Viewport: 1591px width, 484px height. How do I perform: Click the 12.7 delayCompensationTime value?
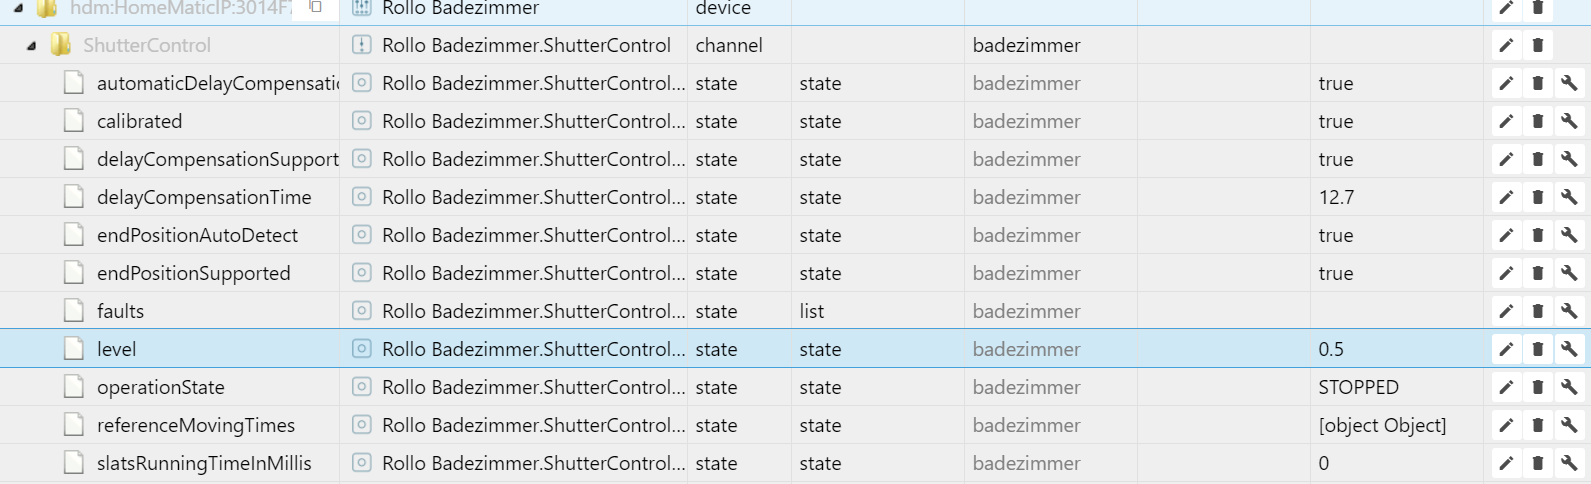point(1336,197)
